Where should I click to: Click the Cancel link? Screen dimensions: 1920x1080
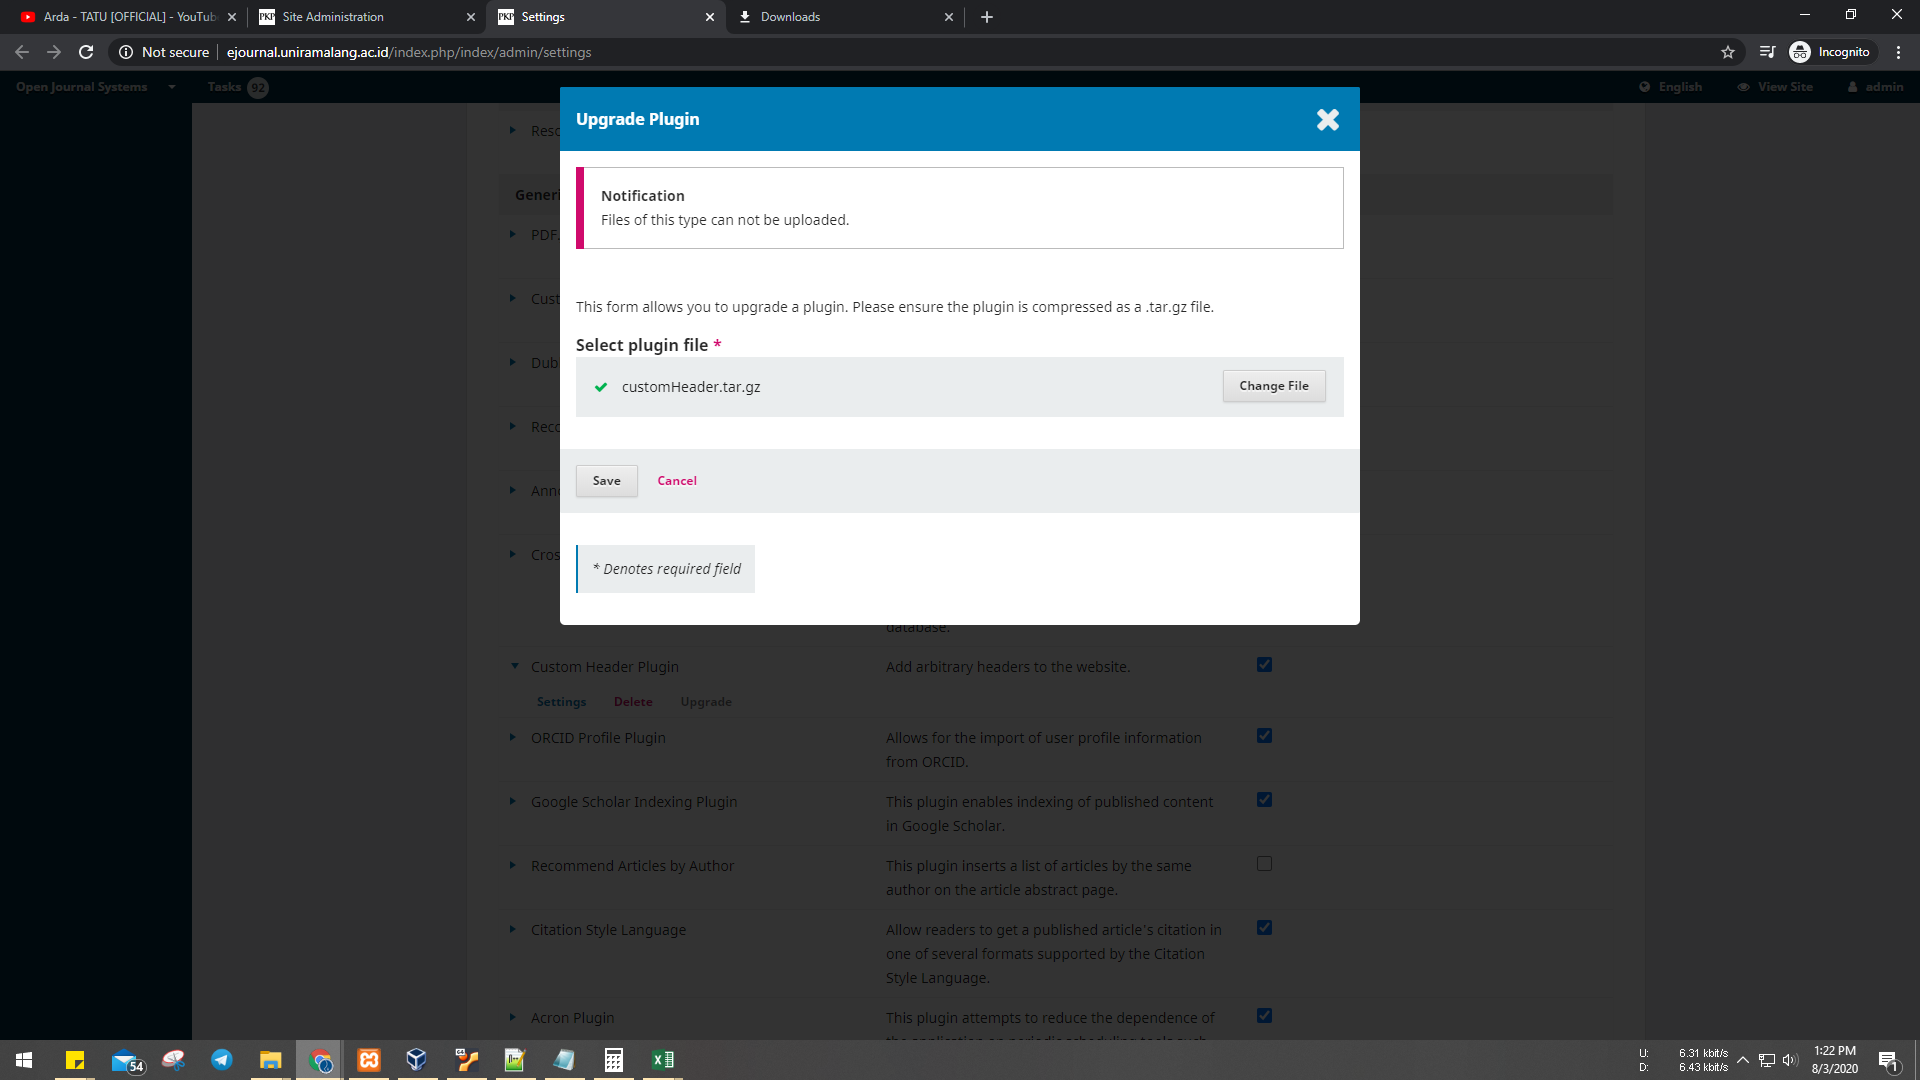click(677, 481)
